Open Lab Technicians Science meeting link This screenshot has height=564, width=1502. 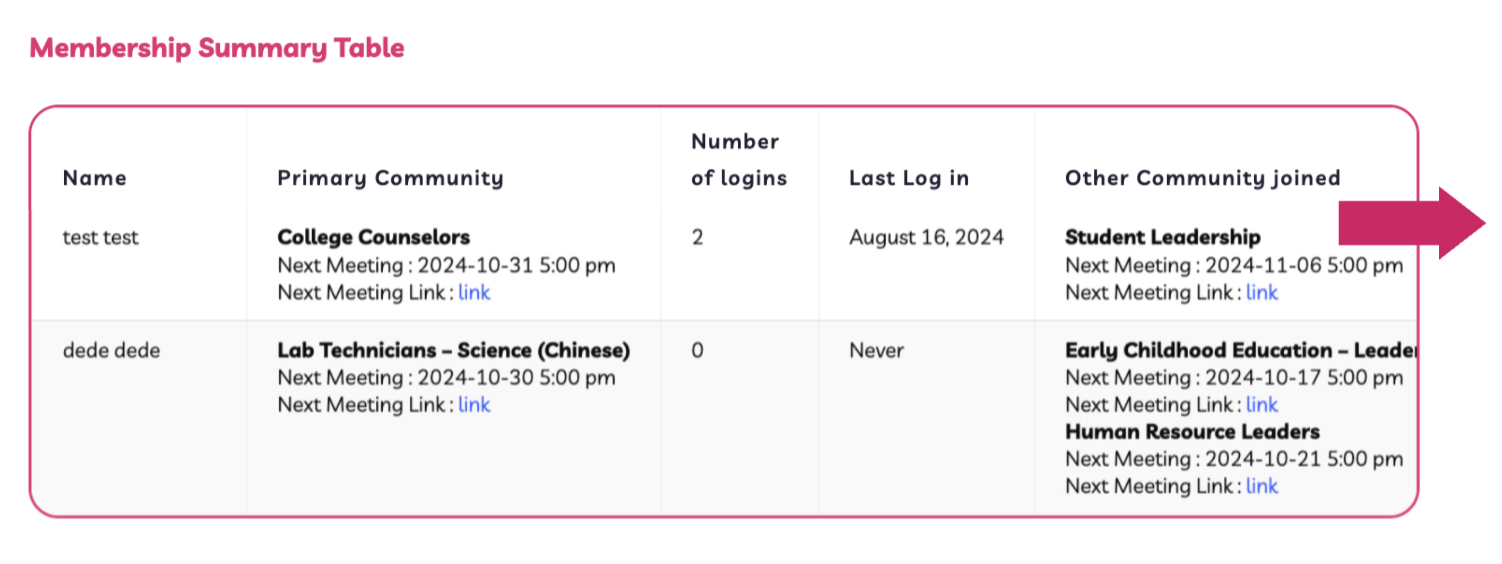pos(474,405)
